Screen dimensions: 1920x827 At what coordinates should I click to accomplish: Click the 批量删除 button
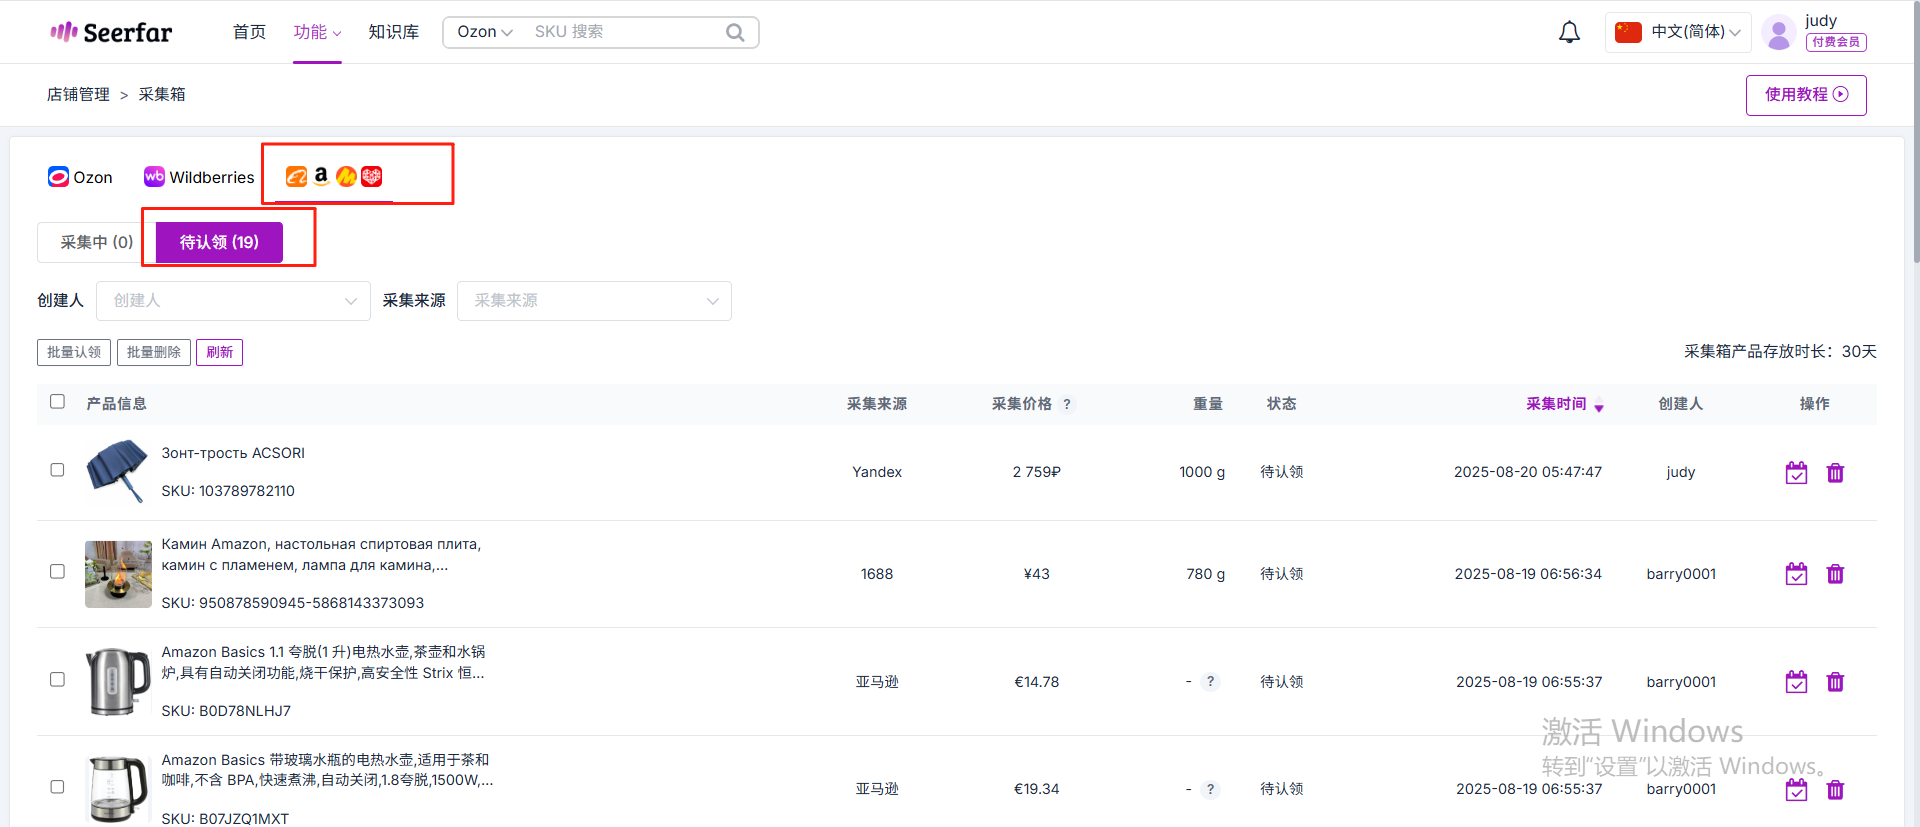click(154, 352)
